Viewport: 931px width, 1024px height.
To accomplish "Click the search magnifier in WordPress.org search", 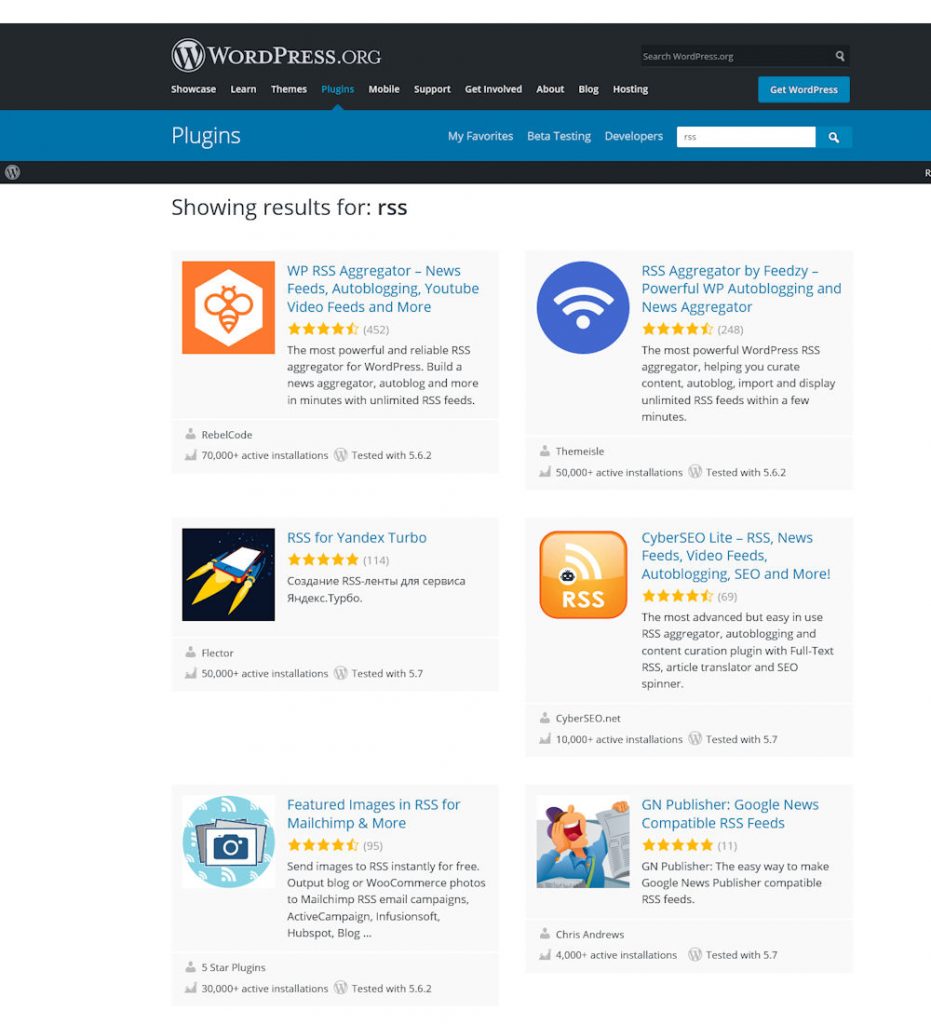I will tap(840, 56).
